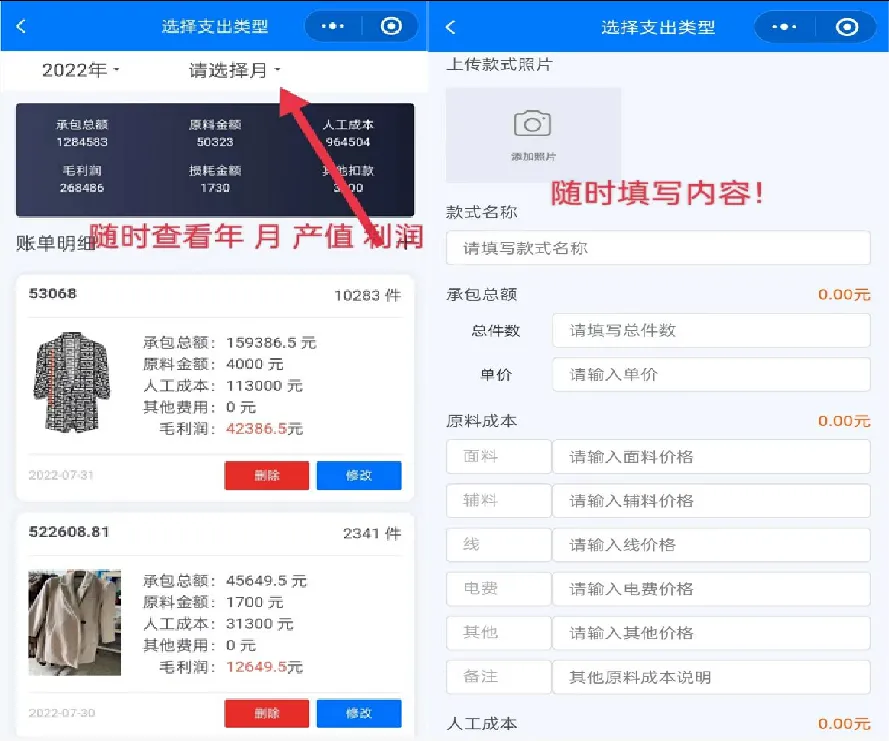Viewport: 889px width, 741px height.
Task: Tap 删除 on the 522608.81 bill entry
Action: [266, 713]
